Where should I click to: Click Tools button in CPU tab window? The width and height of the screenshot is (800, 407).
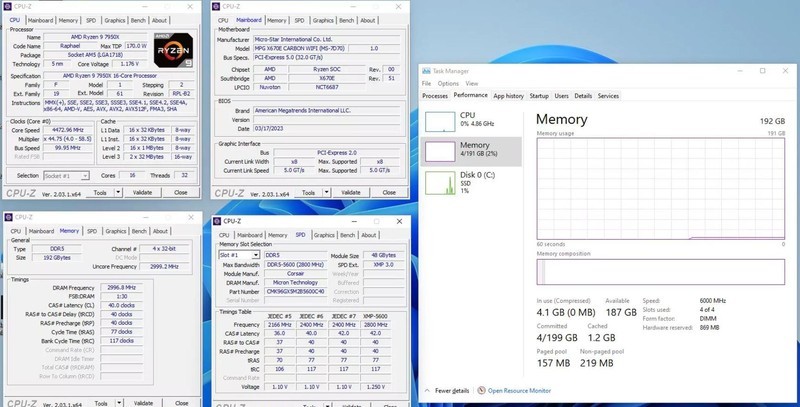pyautogui.click(x=100, y=192)
